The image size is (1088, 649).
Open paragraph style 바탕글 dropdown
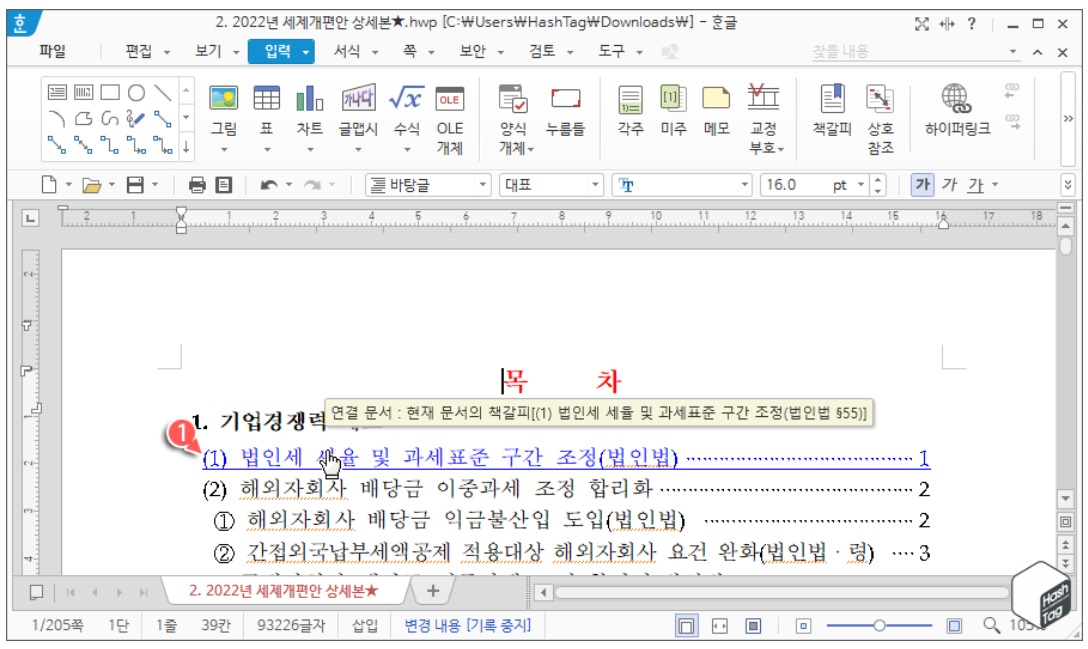482,185
